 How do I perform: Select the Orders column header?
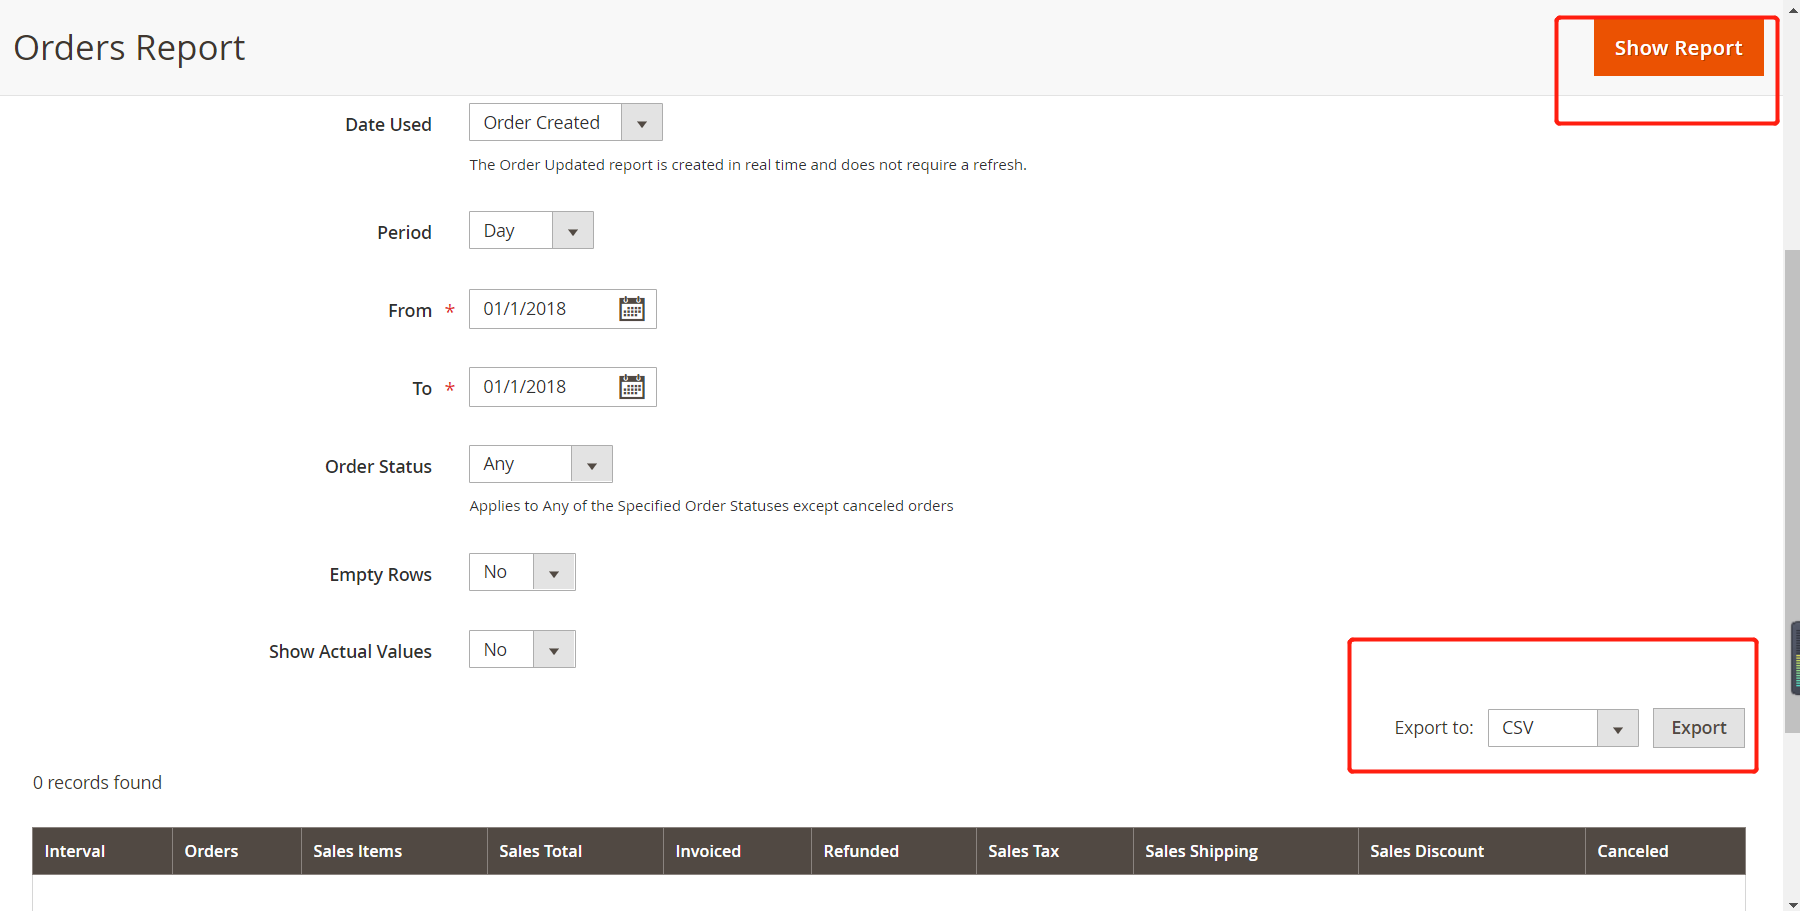click(211, 850)
